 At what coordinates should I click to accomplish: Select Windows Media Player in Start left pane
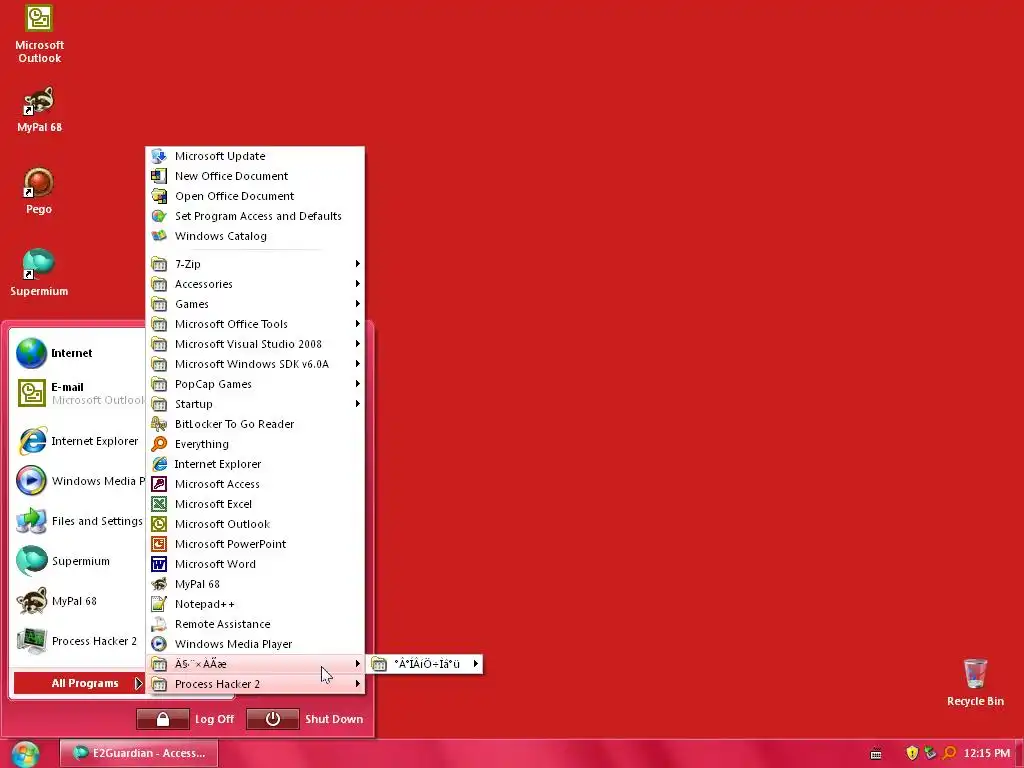[78, 481]
